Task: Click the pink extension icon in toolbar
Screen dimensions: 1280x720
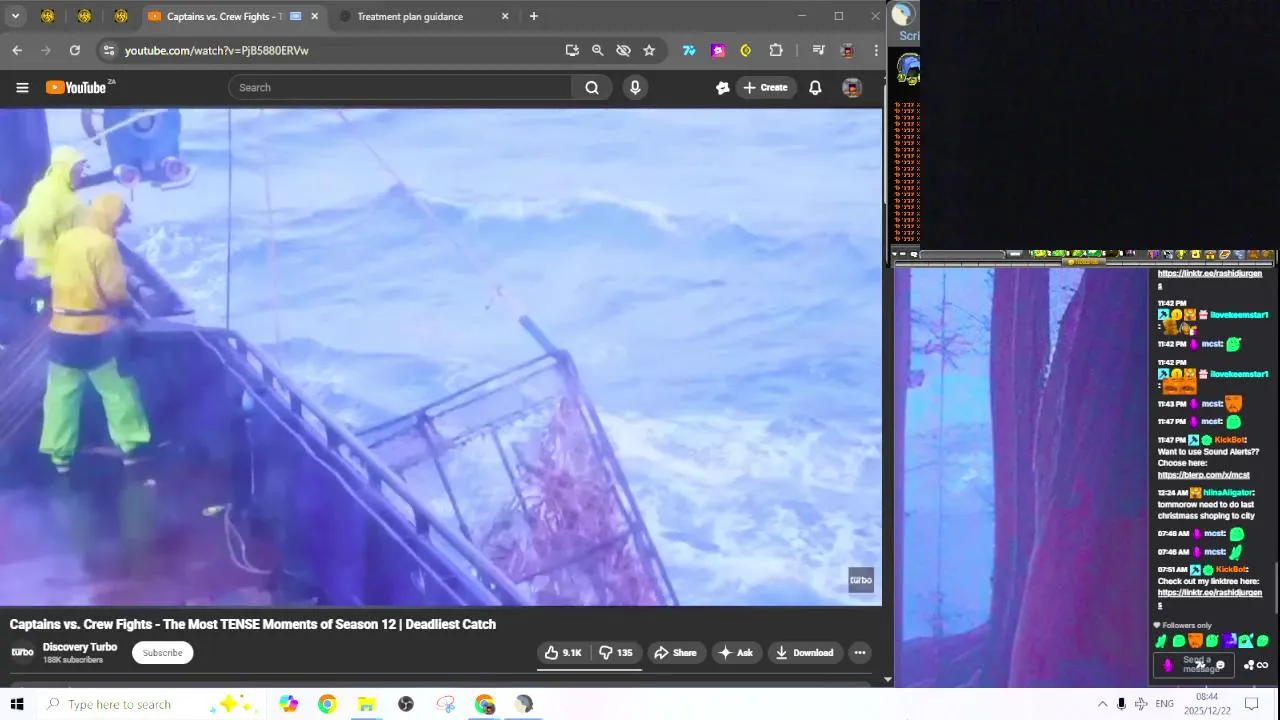Action: (718, 50)
